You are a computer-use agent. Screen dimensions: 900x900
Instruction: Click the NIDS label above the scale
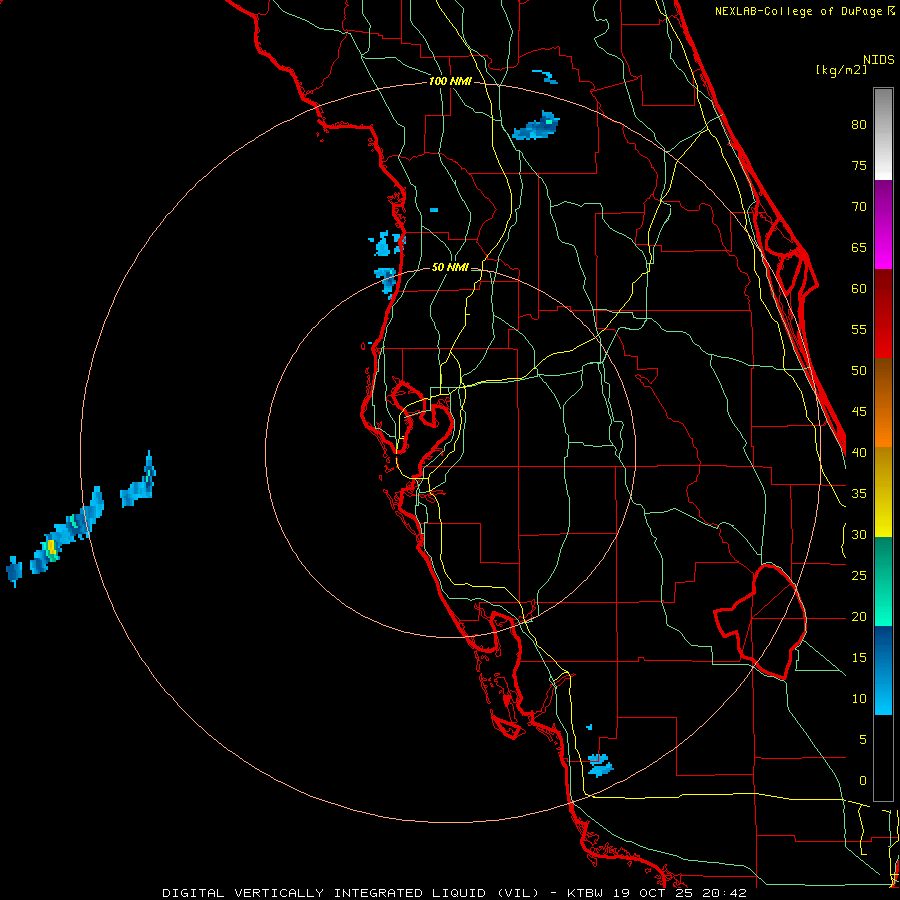(x=878, y=60)
